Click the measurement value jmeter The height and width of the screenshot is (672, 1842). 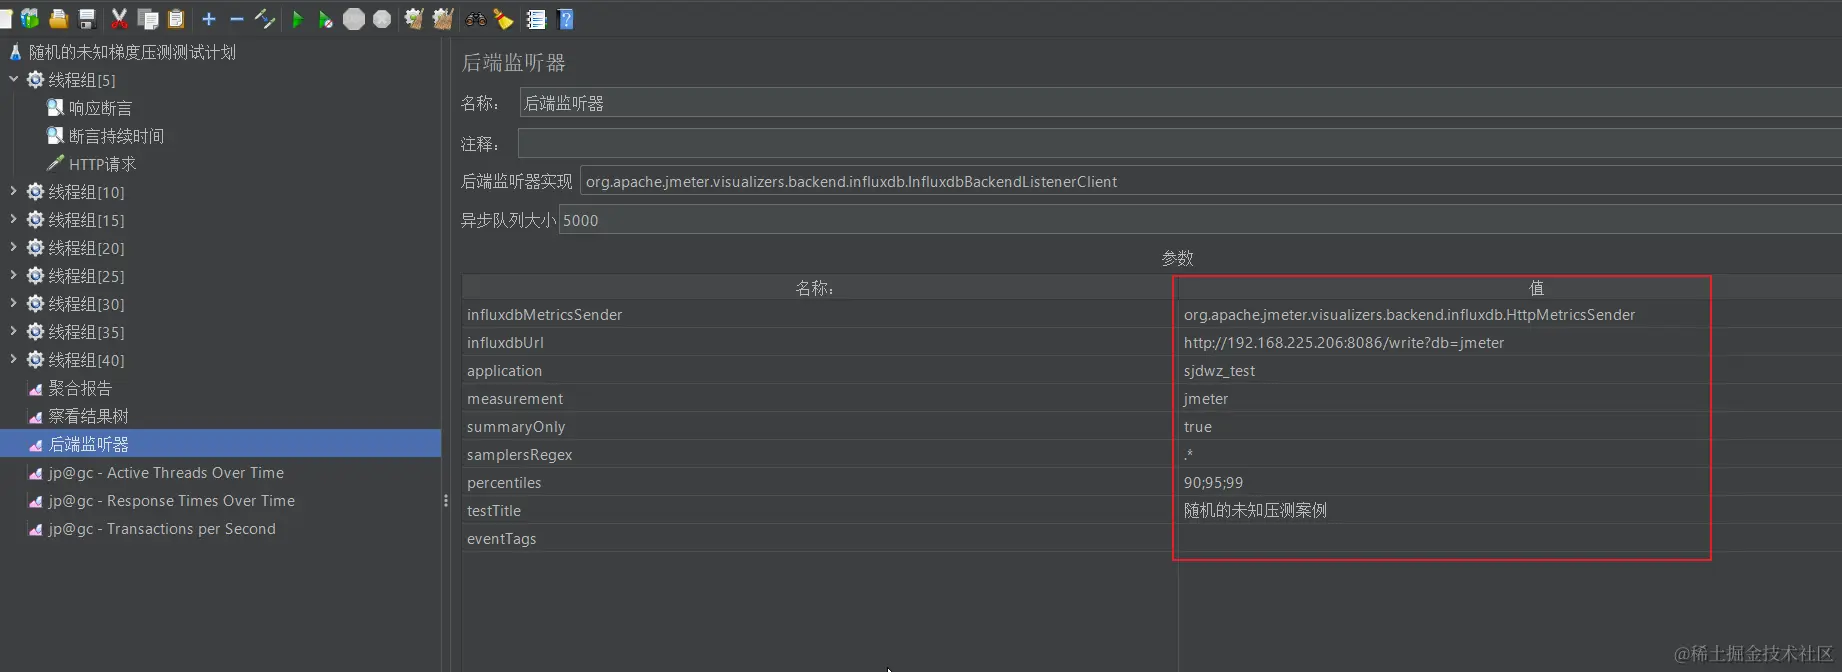click(1206, 398)
